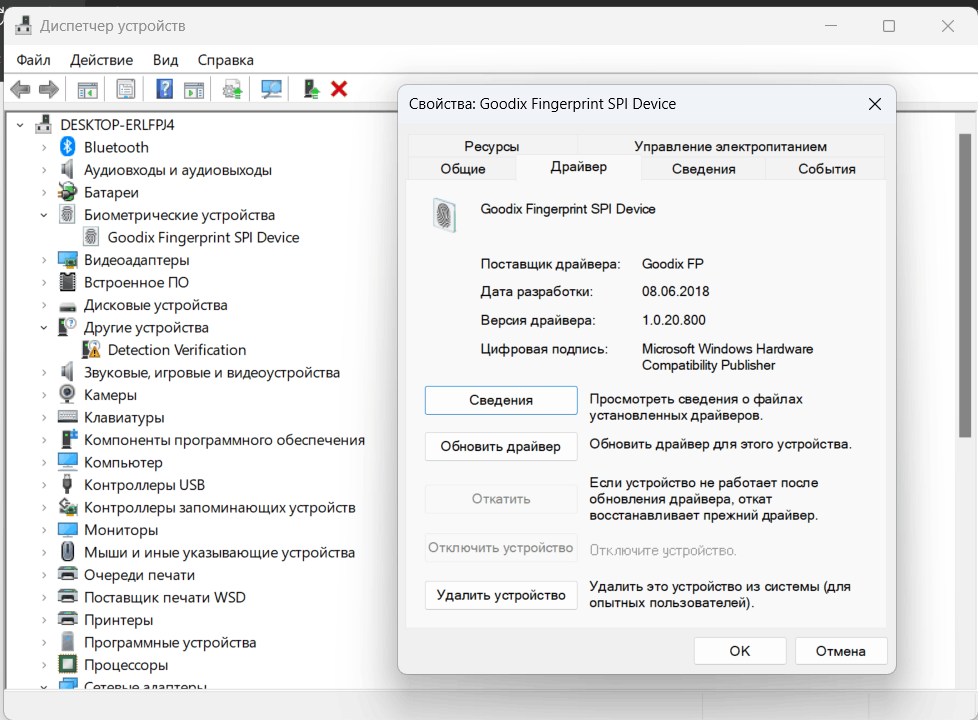Click the show/hide console tree toolbar icon
Viewport: 978px width, 720px height.
[x=87, y=89]
